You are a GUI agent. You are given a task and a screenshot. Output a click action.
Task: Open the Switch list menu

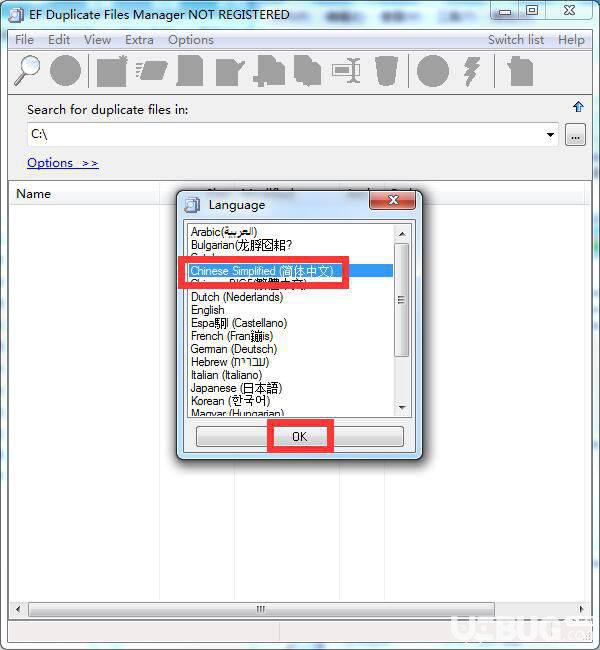516,40
